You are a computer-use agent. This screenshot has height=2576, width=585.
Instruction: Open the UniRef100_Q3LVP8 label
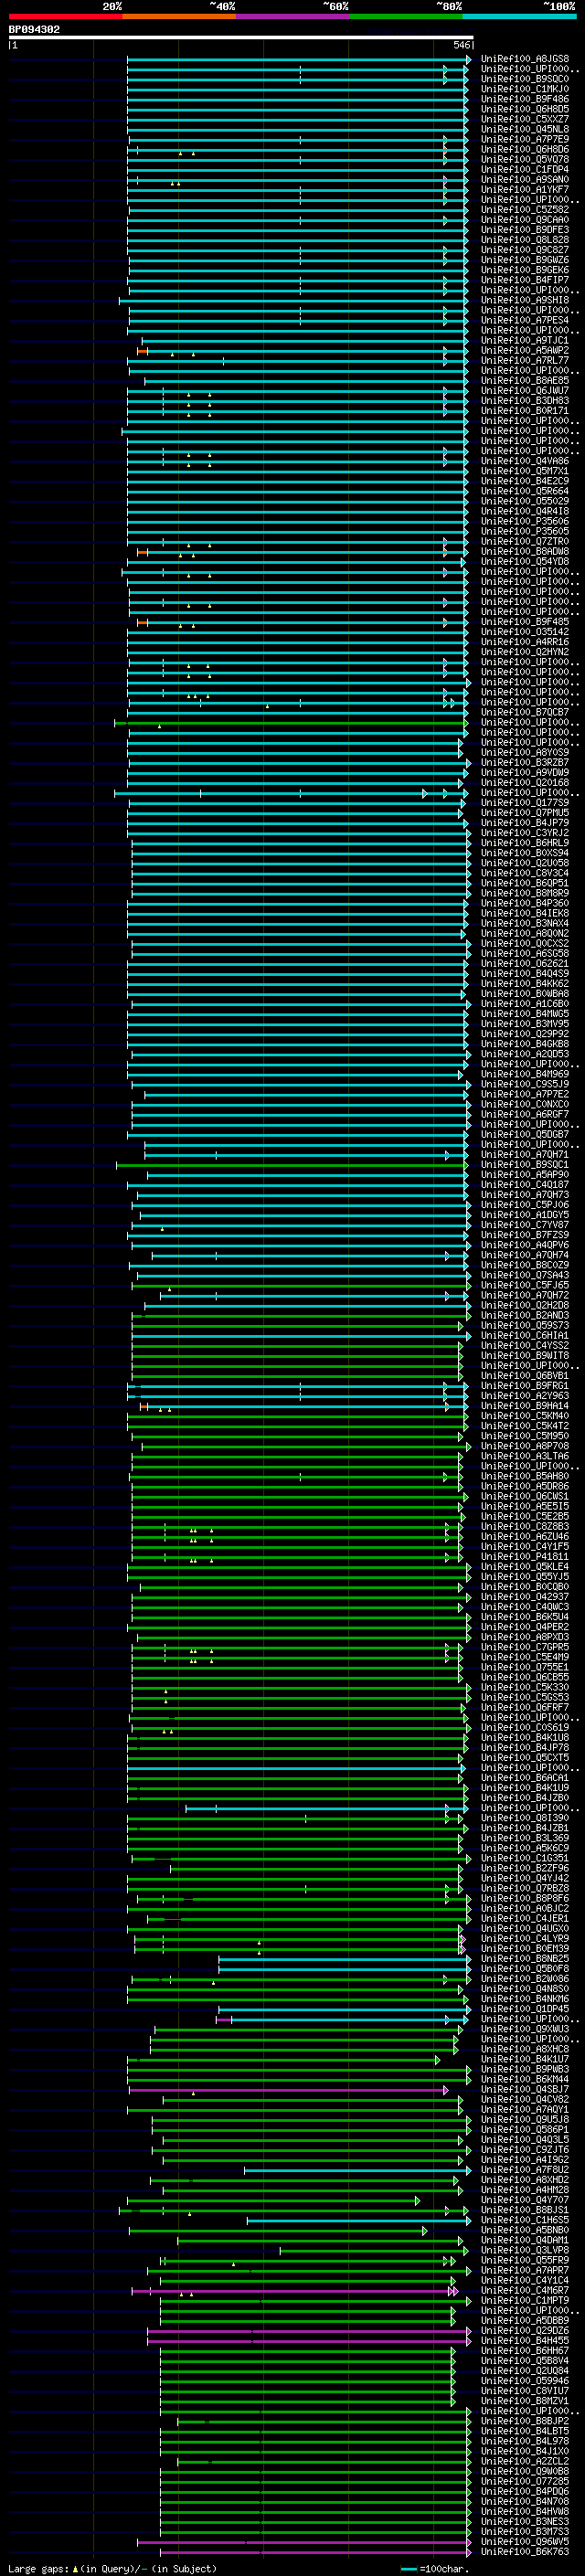click(525, 2250)
